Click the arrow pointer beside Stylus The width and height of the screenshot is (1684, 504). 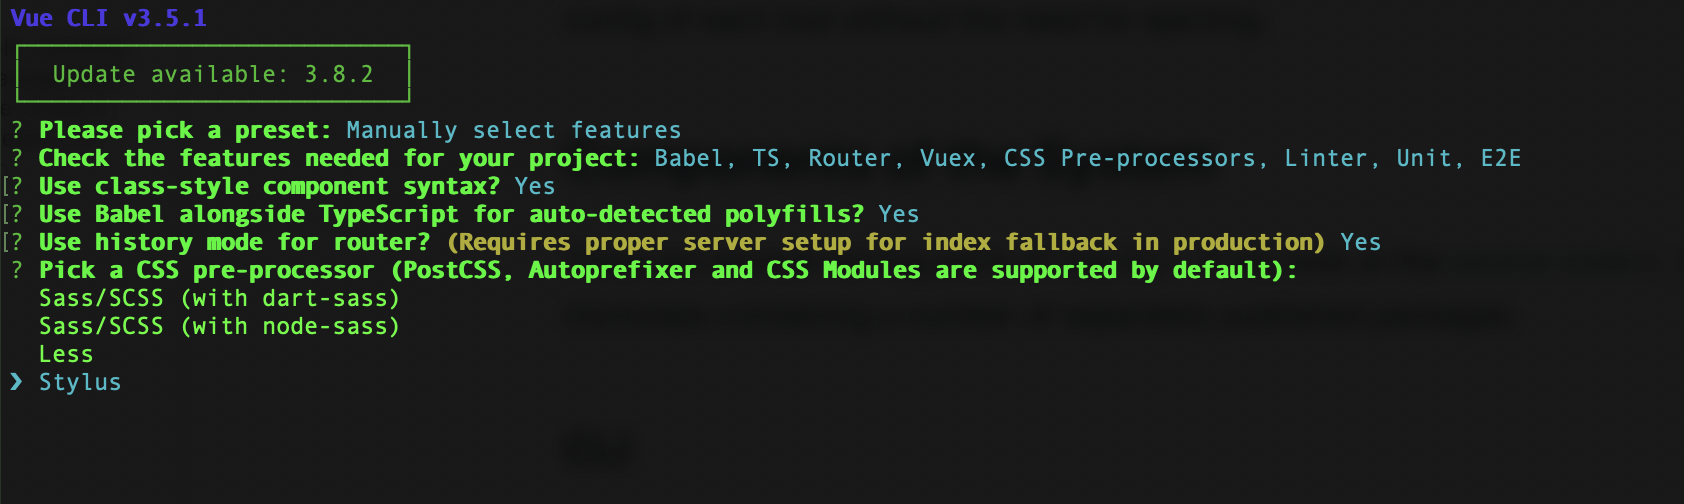coord(15,382)
